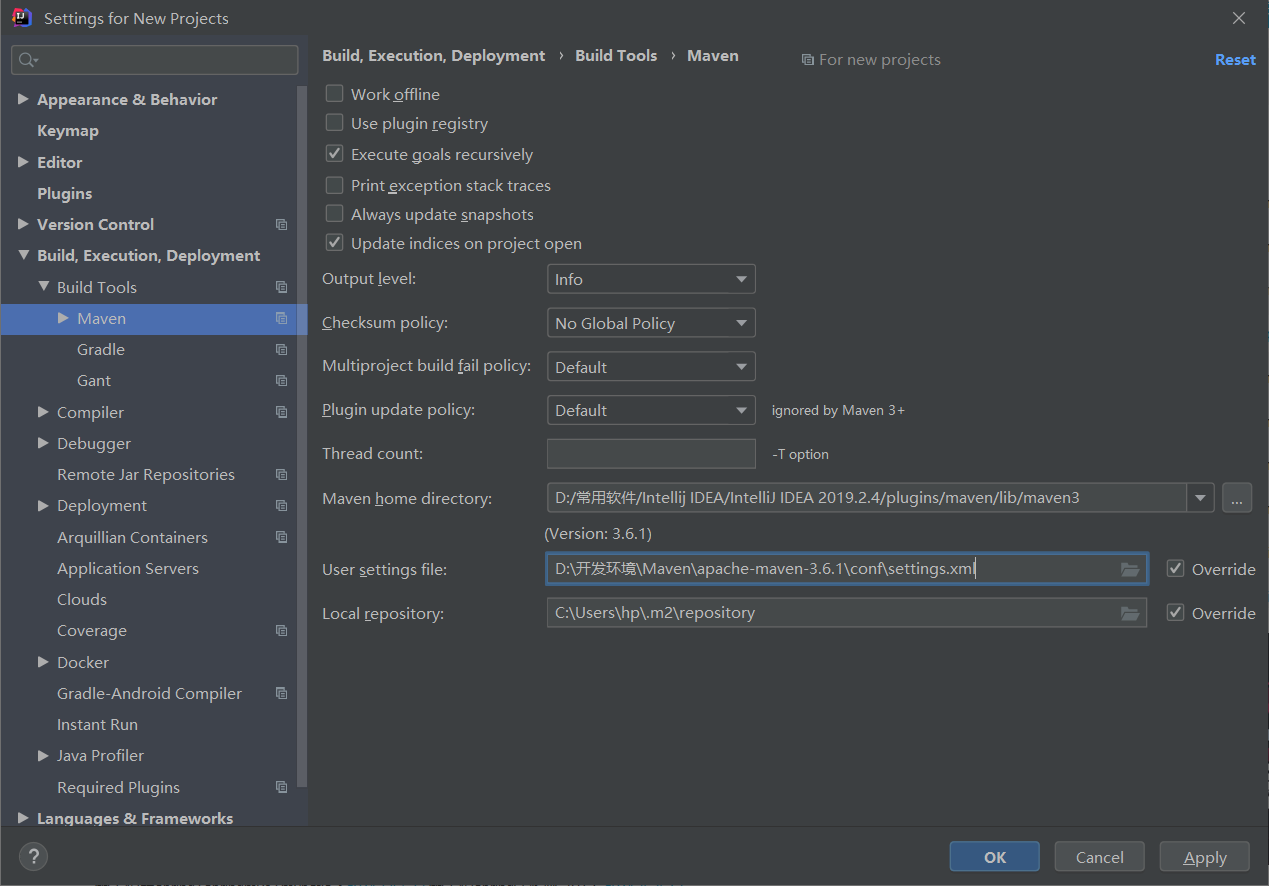Viewport: 1269px width, 886px height.
Task: Enable Work offline checkbox
Action: (335, 94)
